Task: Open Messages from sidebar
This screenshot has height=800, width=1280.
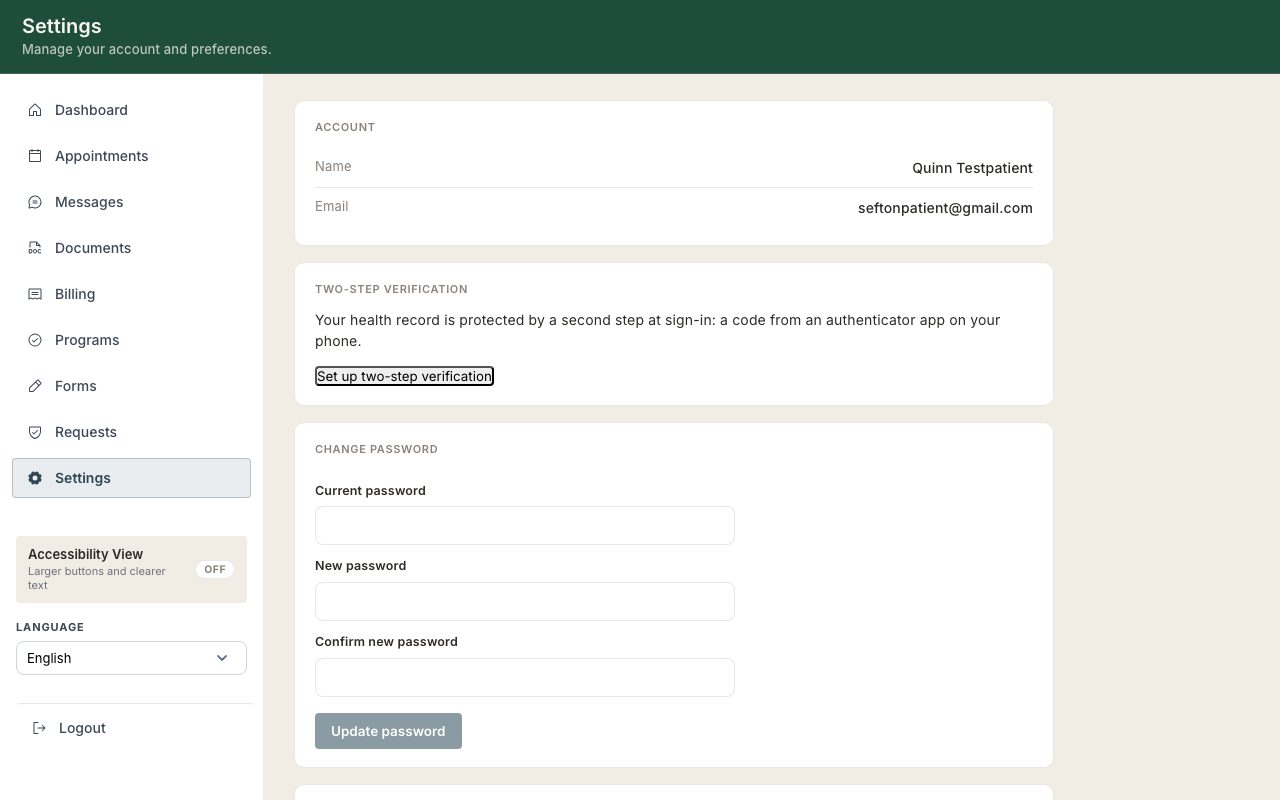Action: click(131, 202)
